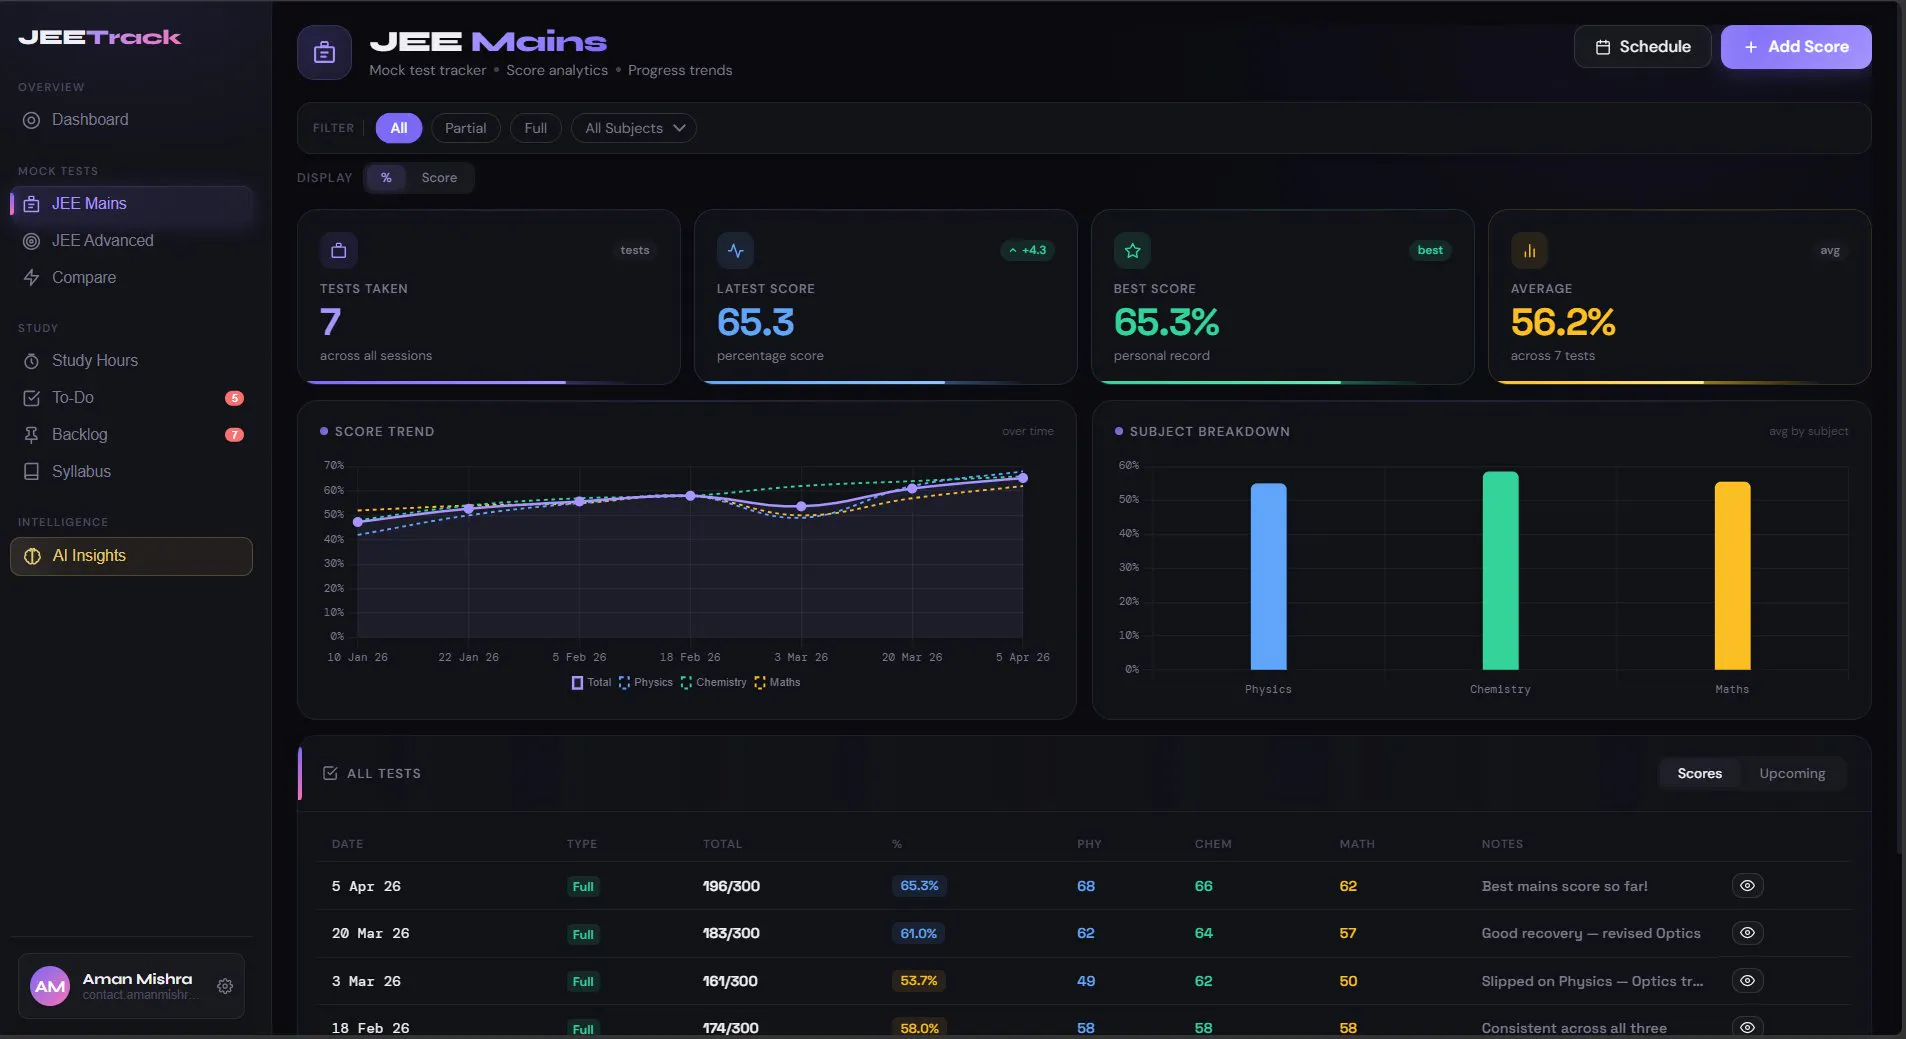Screen dimensions: 1906x1039
Task: Open settings via the gear icon
Action: [x=225, y=986]
